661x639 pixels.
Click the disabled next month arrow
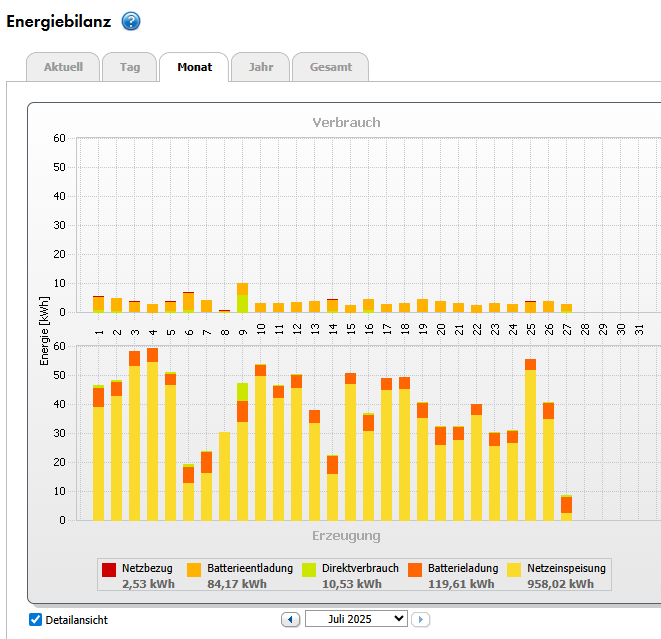click(421, 619)
